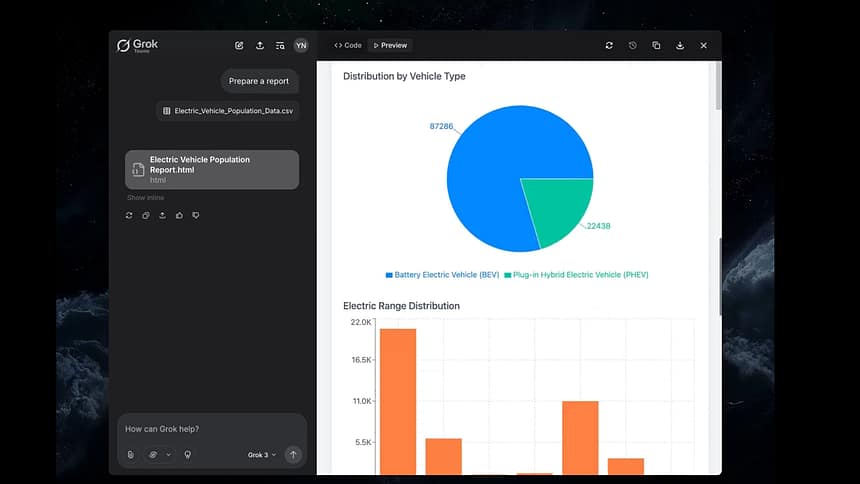
Task: Click the Show inline link
Action: (x=145, y=198)
